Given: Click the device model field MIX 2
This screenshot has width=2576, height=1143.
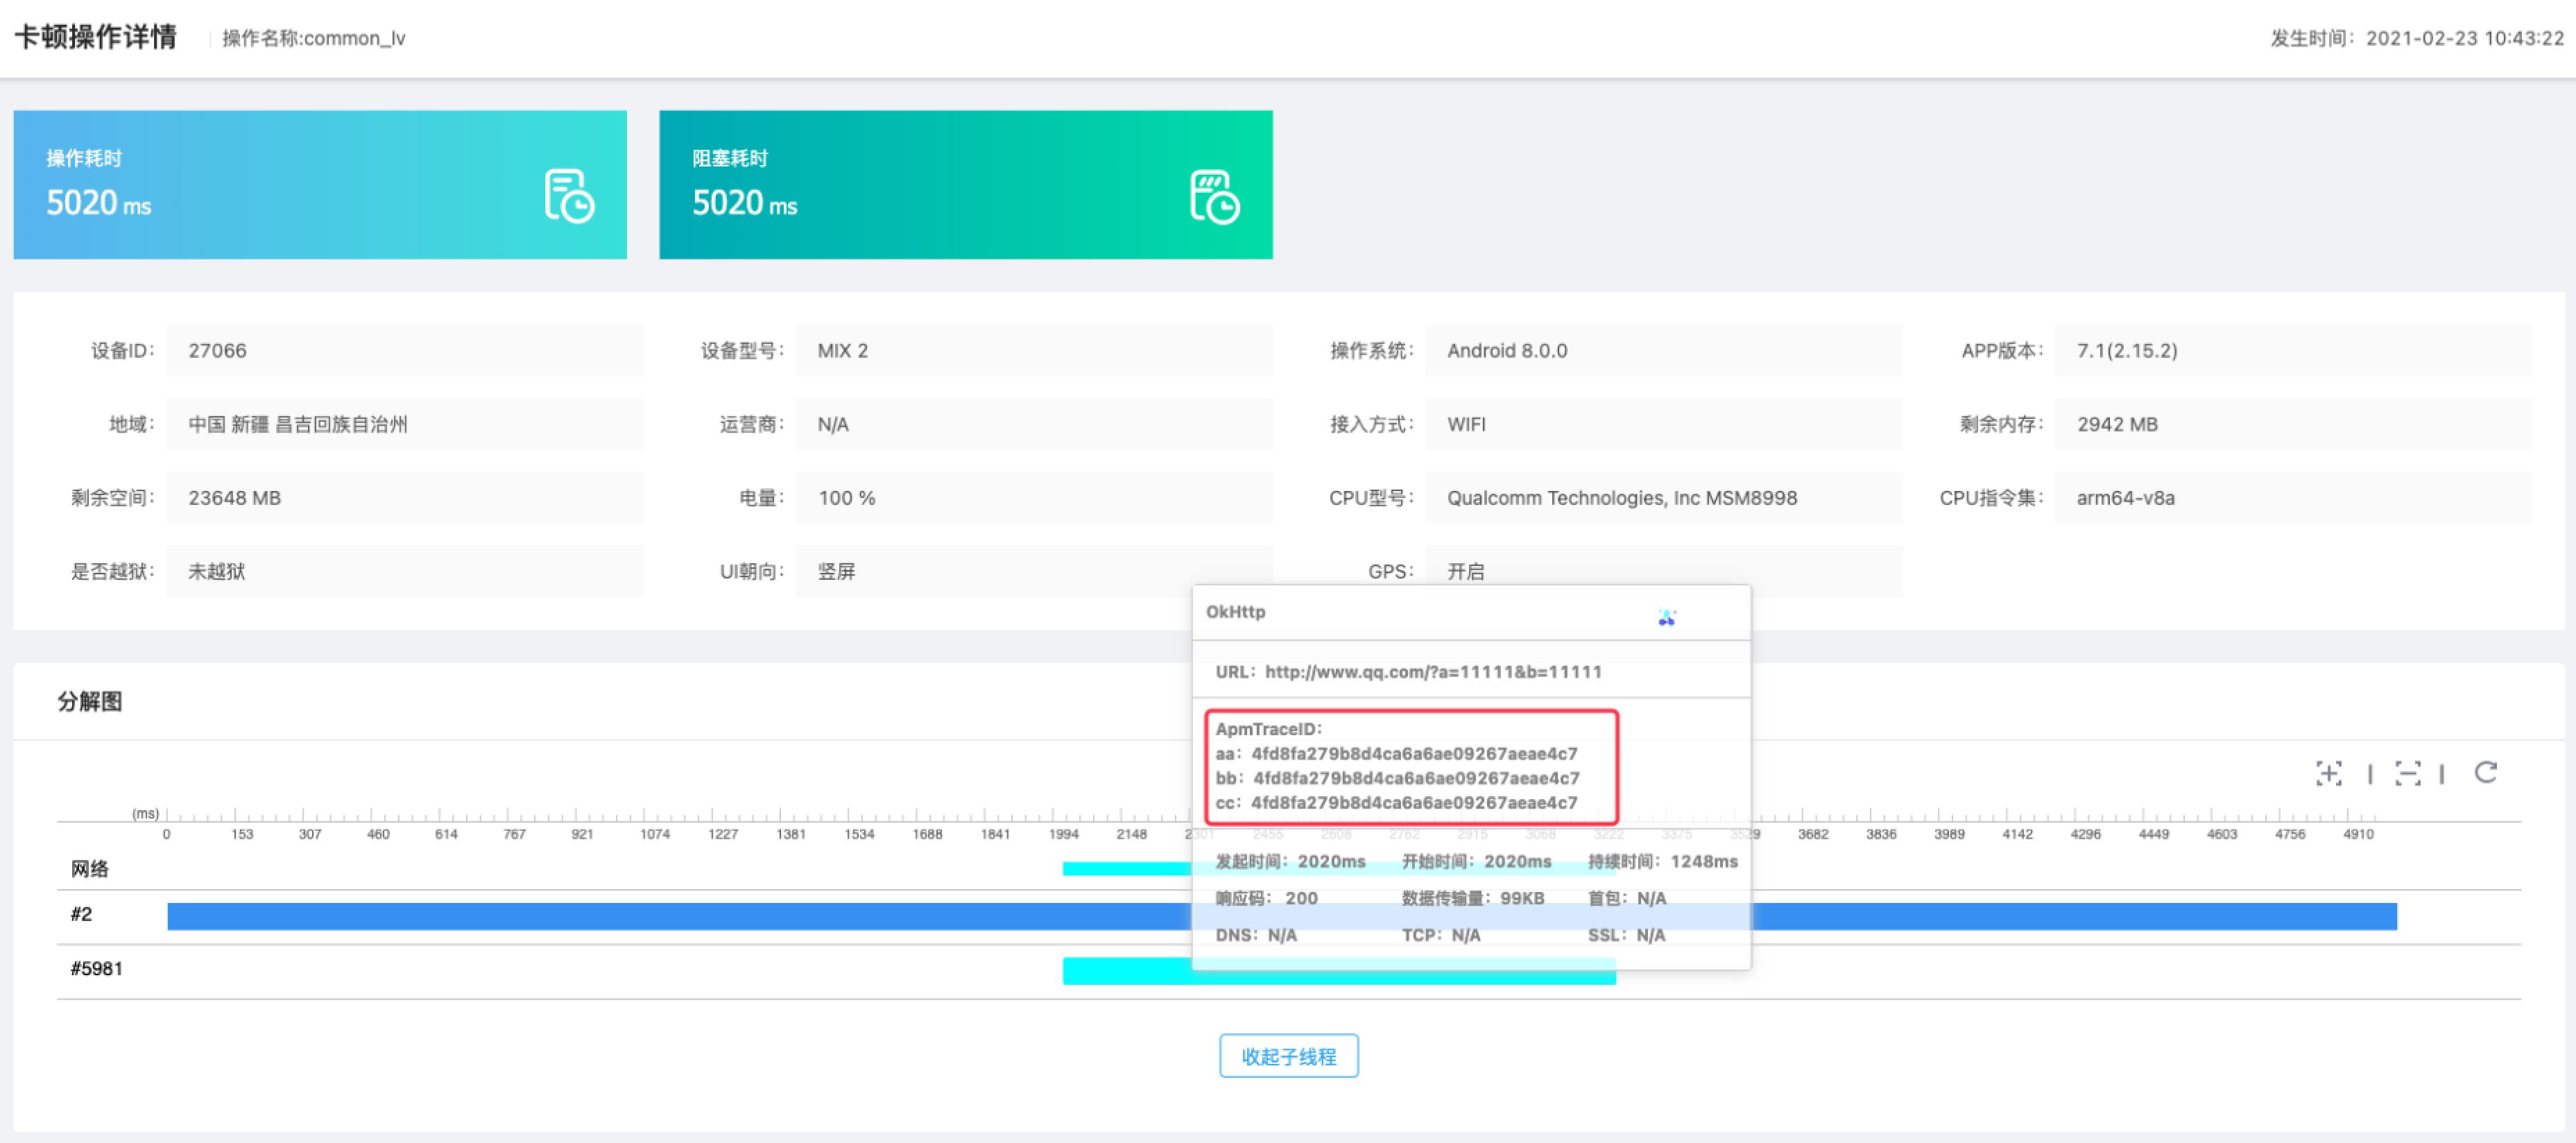Looking at the screenshot, I should (x=1034, y=351).
